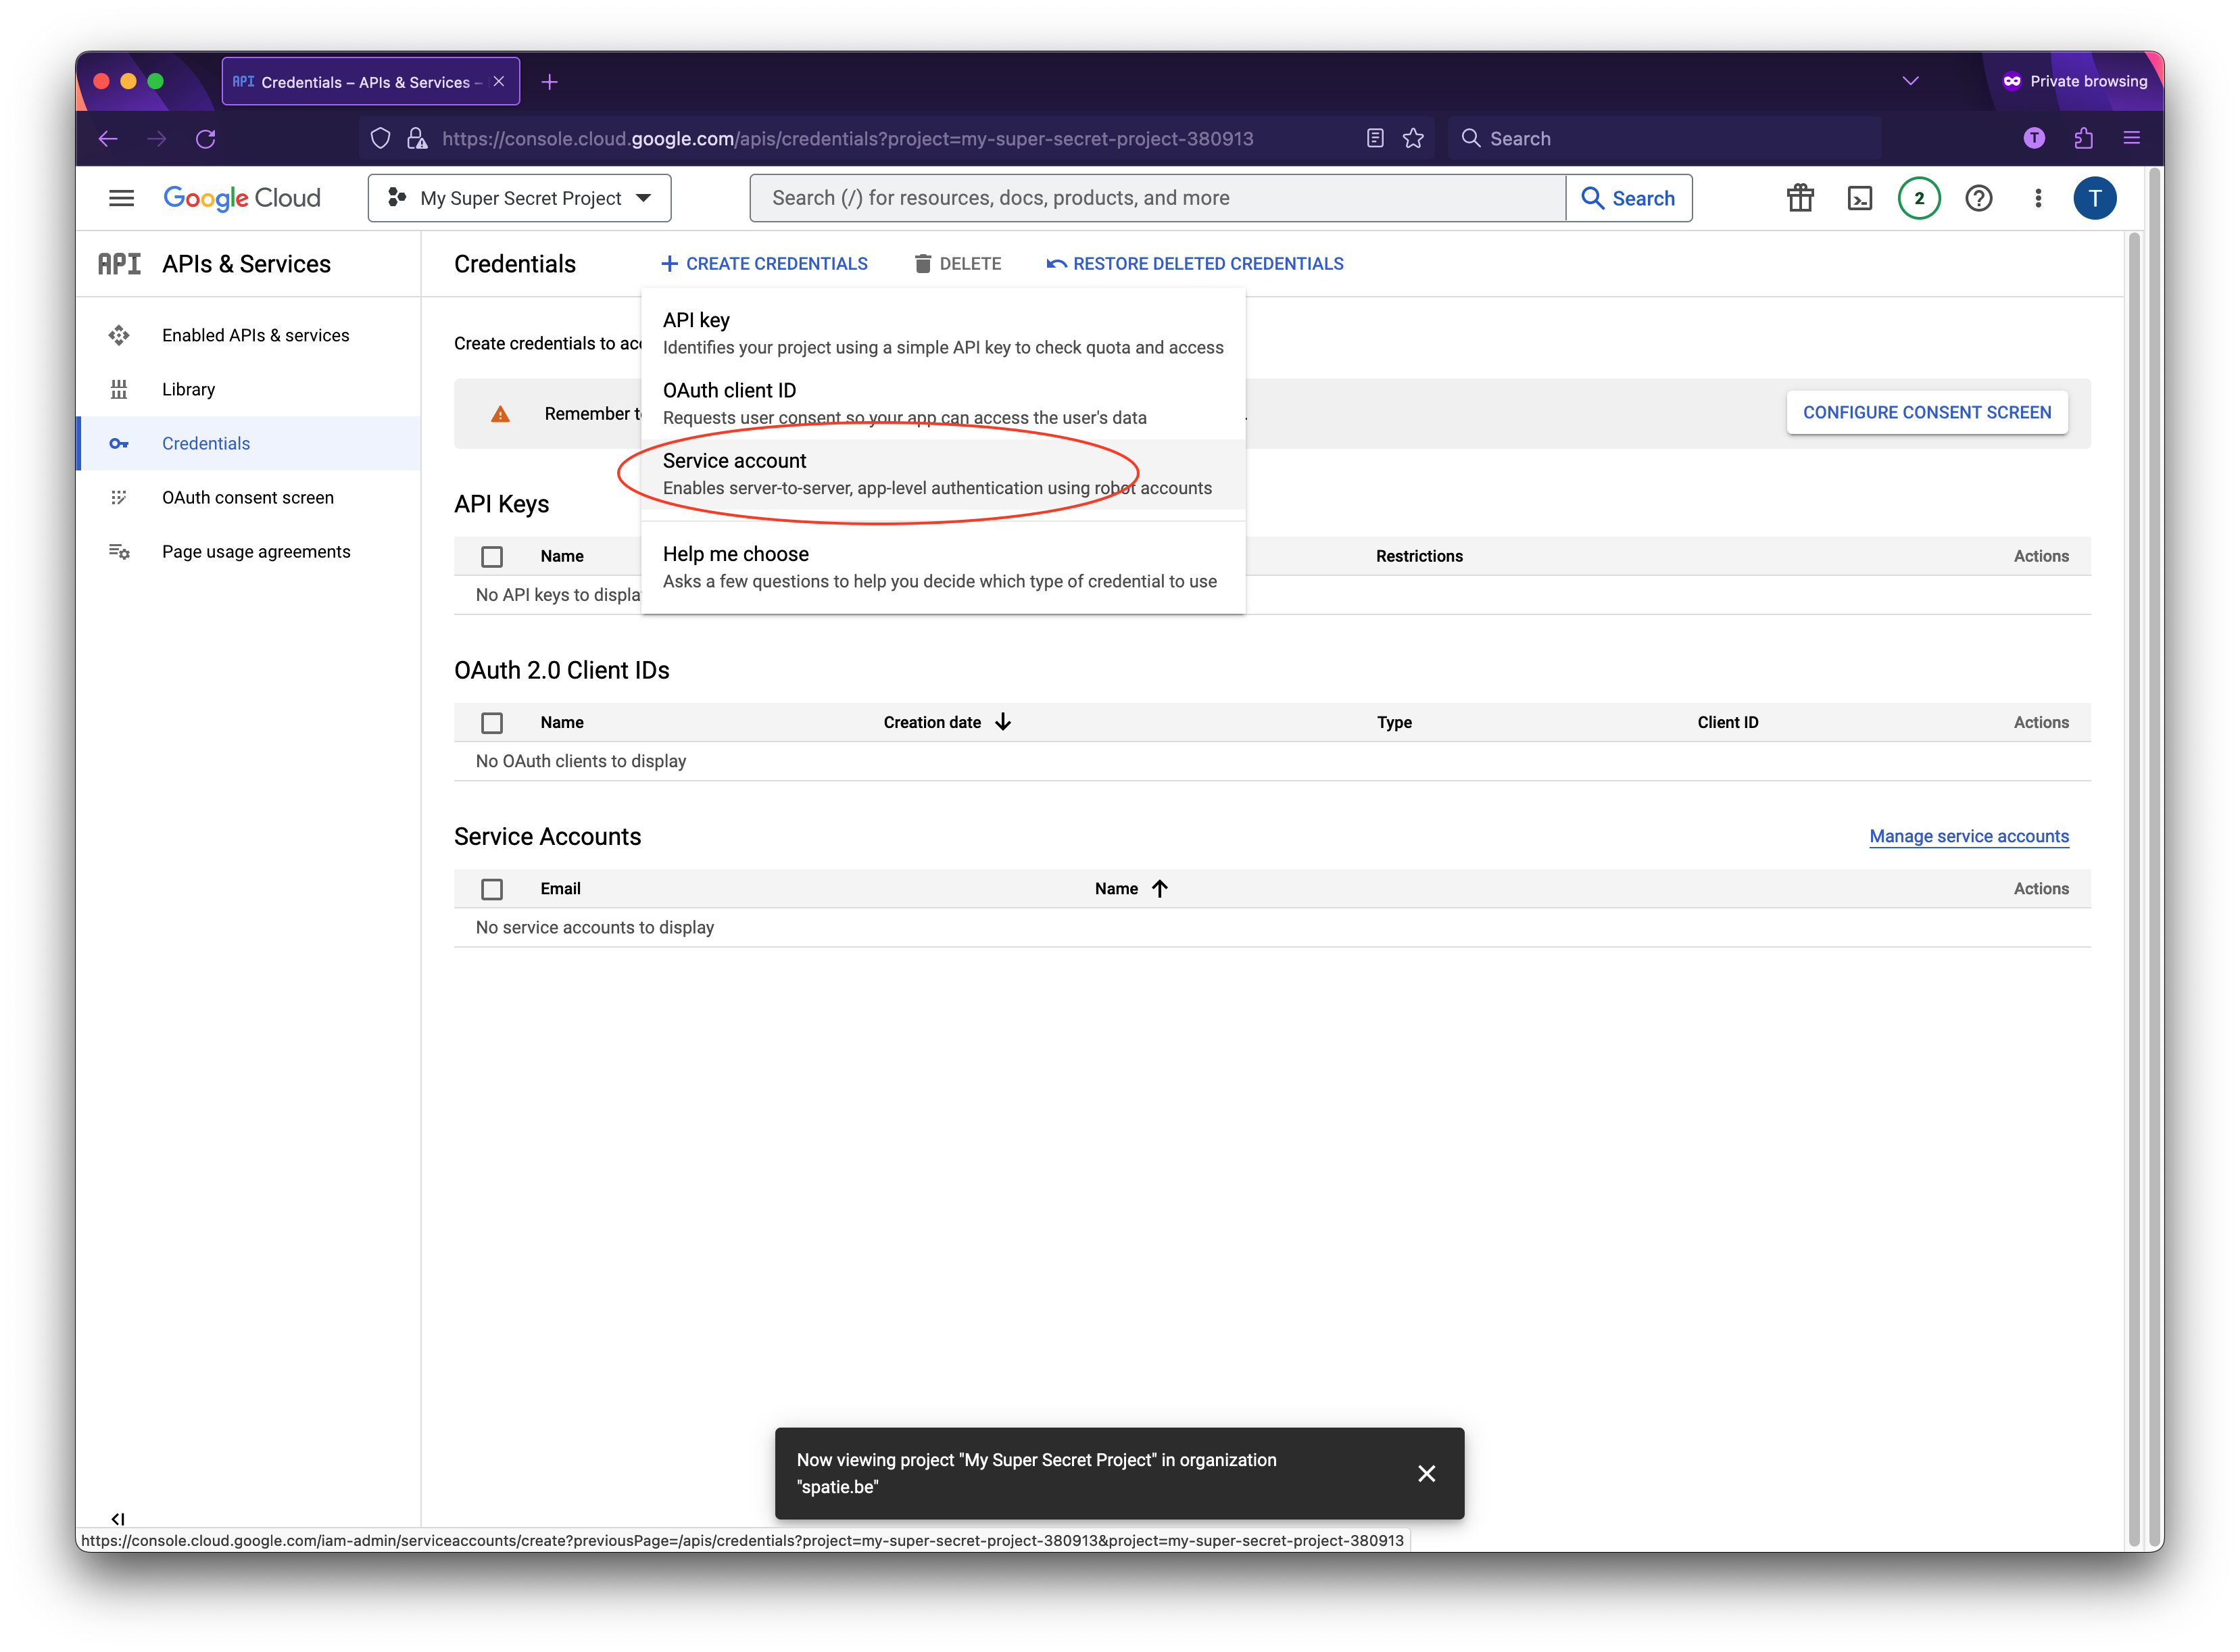Open the Google Cloud help menu

coord(1978,197)
